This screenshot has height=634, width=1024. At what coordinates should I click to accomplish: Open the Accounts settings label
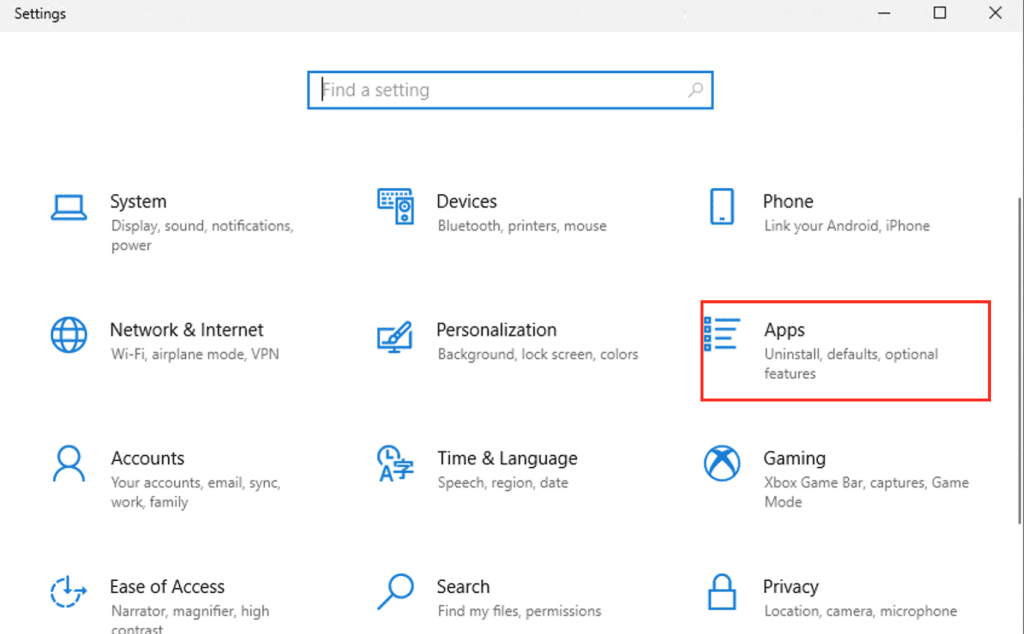pos(147,458)
